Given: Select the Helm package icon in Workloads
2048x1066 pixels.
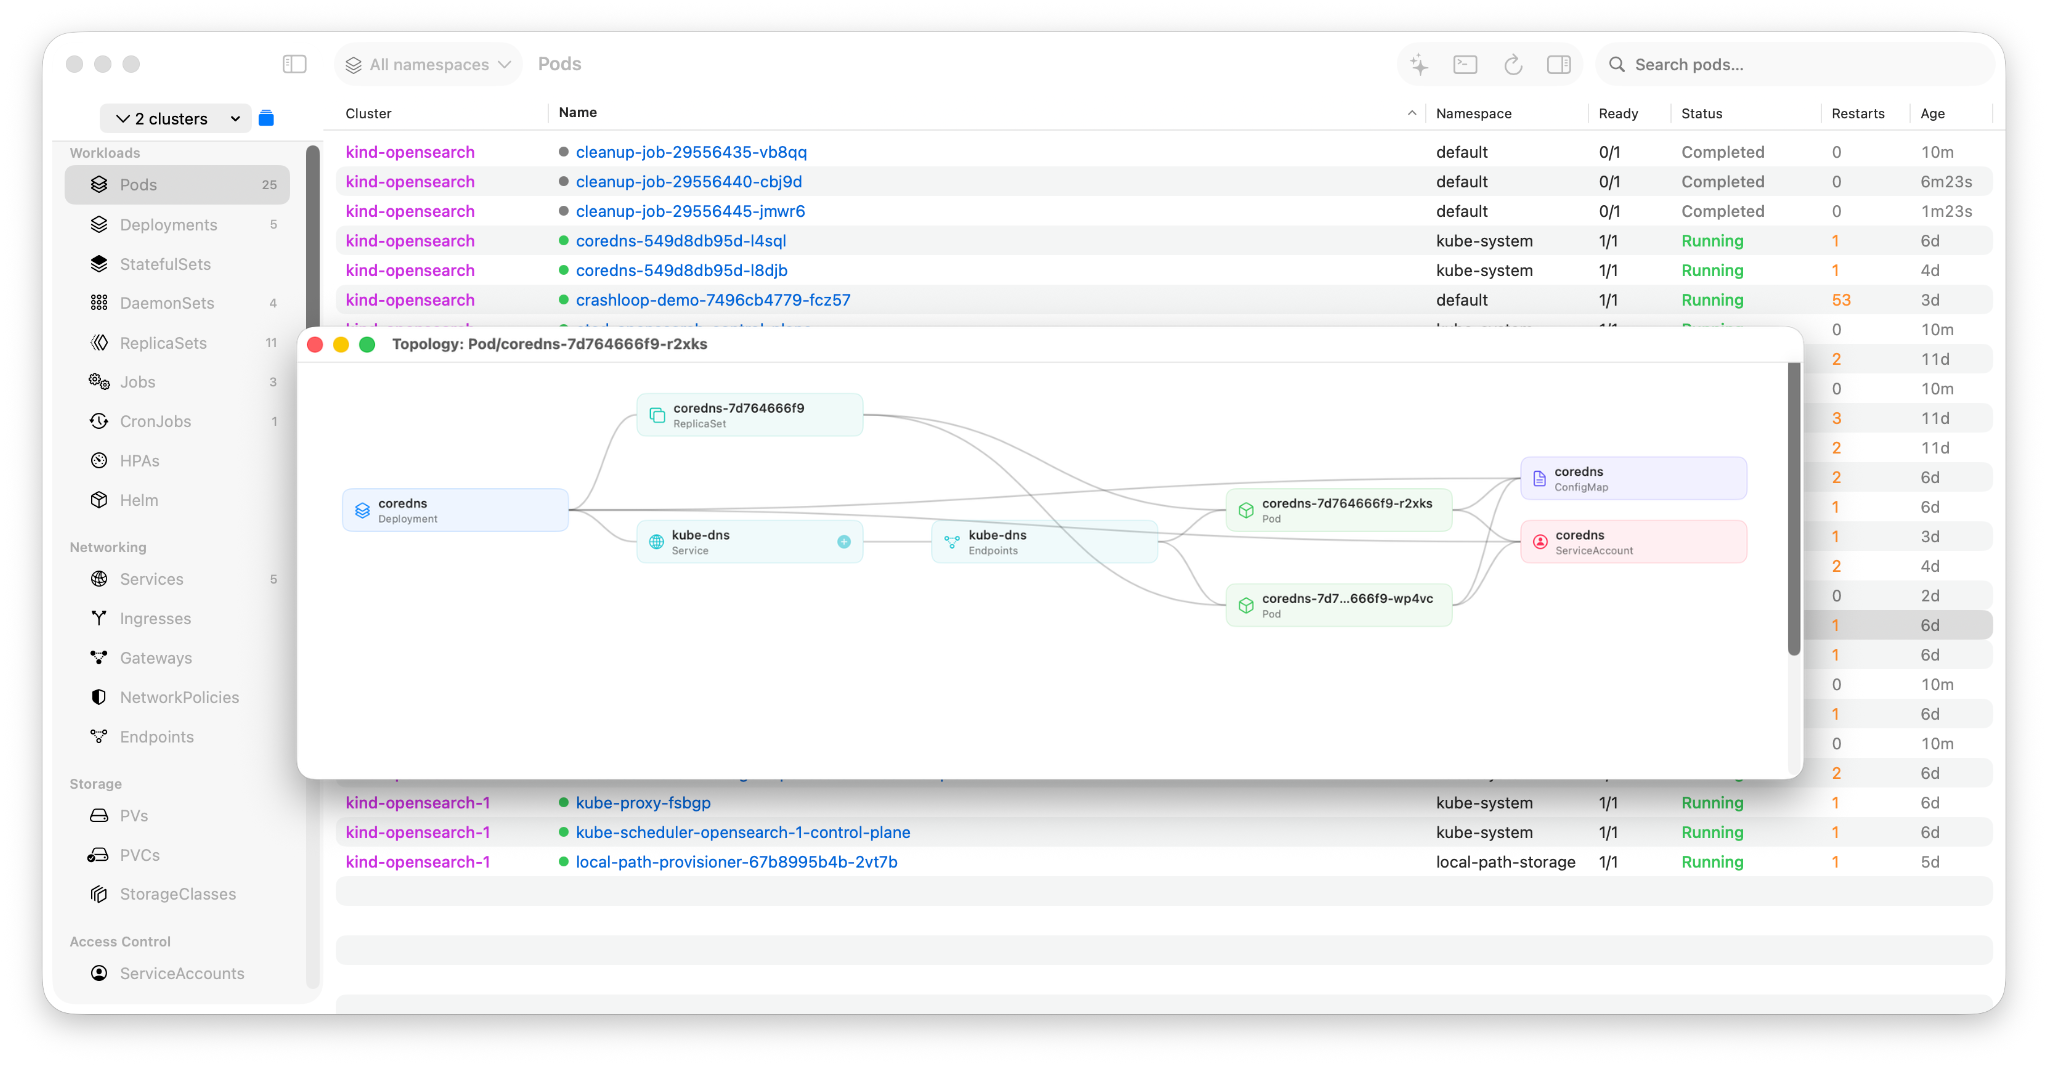Looking at the screenshot, I should [x=99, y=500].
